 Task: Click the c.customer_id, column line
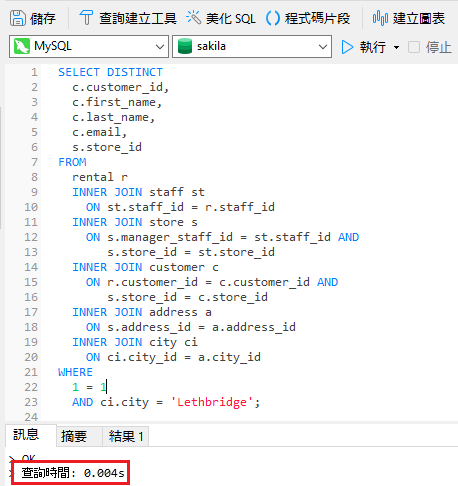(121, 87)
